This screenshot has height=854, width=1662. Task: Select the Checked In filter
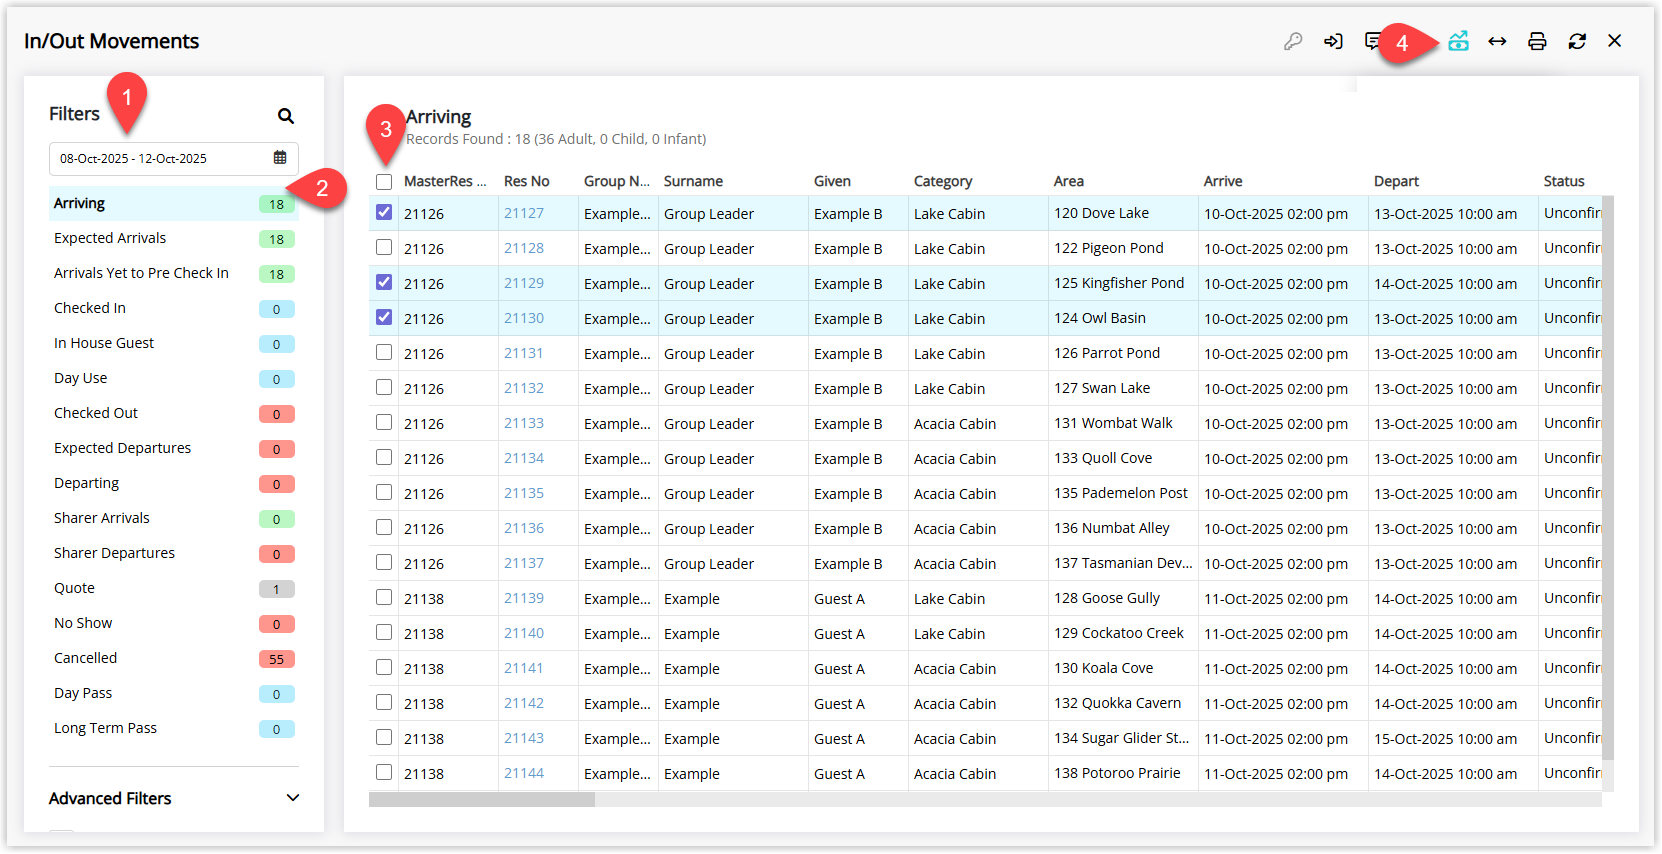174,309
